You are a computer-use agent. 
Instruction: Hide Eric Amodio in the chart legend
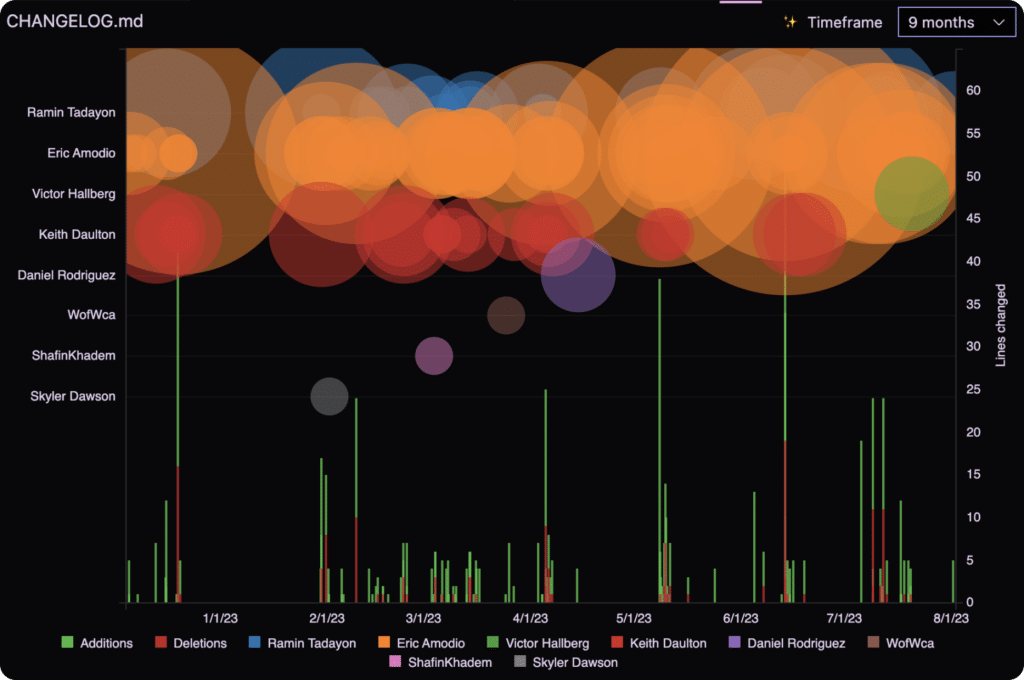(x=423, y=643)
